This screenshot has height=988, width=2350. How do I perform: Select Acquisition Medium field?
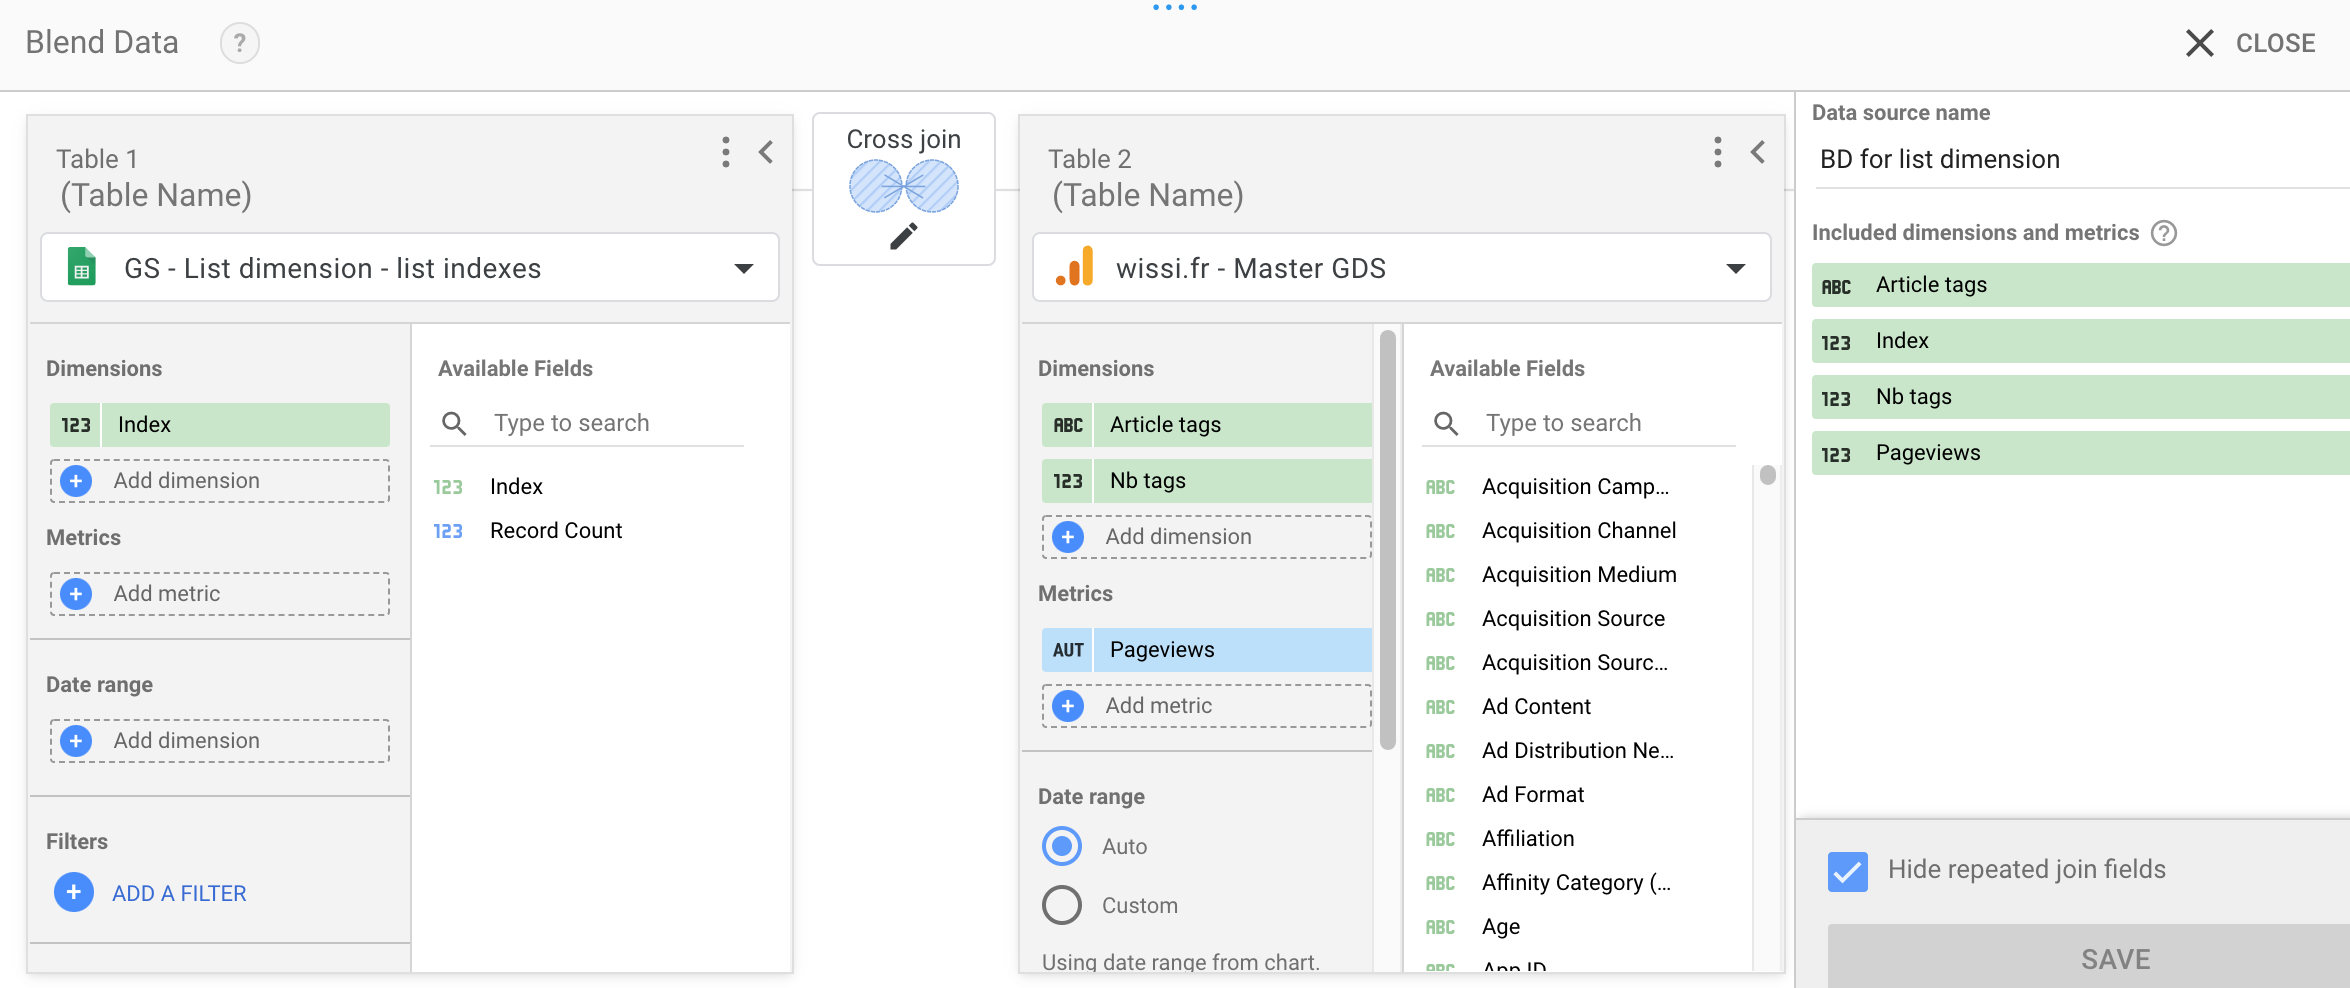tap(1579, 575)
